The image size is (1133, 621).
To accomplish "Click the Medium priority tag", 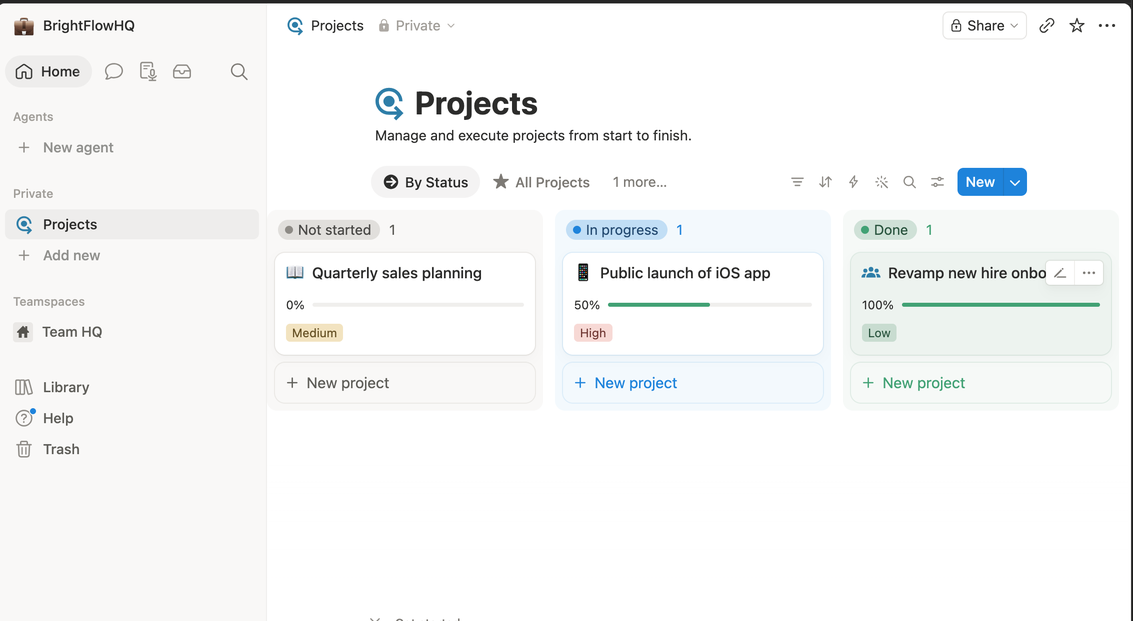I will pos(314,333).
